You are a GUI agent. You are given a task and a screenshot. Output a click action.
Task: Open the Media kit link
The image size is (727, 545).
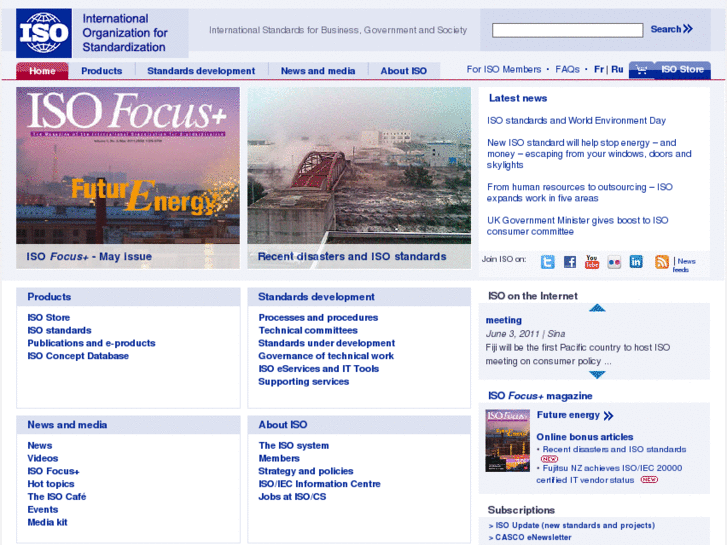[47, 522]
